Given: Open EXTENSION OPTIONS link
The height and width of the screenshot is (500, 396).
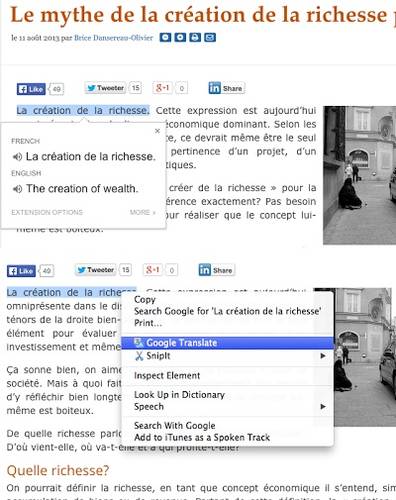Looking at the screenshot, I should pyautogui.click(x=47, y=212).
